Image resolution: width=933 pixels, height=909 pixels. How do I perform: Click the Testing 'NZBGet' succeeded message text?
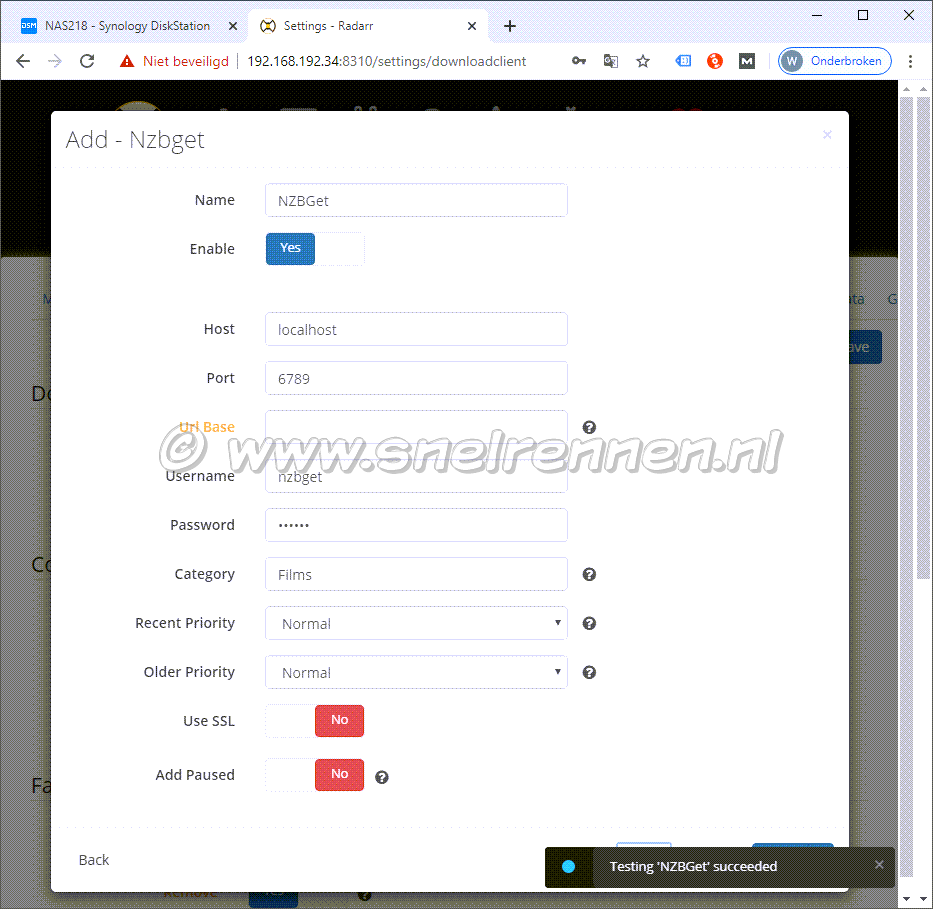click(x=693, y=866)
